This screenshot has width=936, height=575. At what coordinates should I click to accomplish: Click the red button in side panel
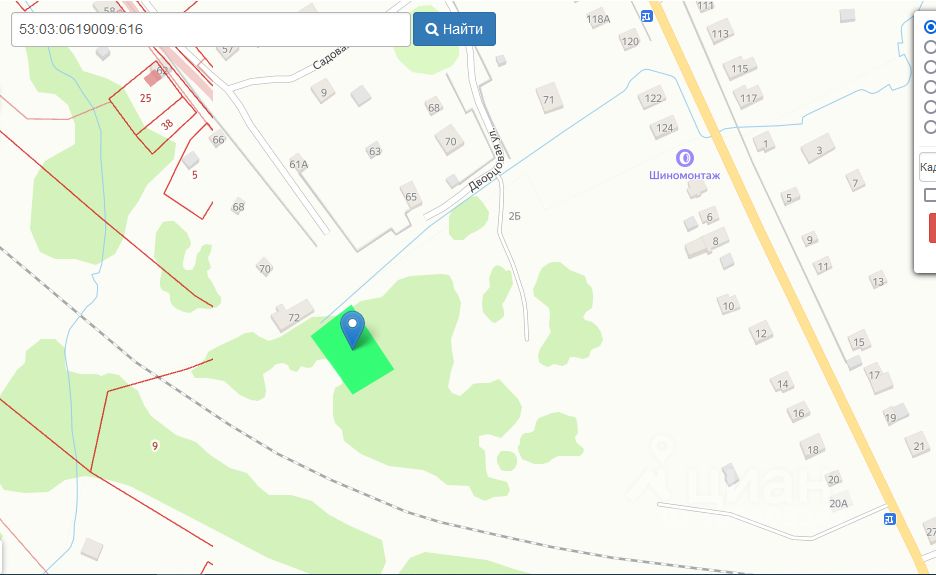[x=932, y=228]
